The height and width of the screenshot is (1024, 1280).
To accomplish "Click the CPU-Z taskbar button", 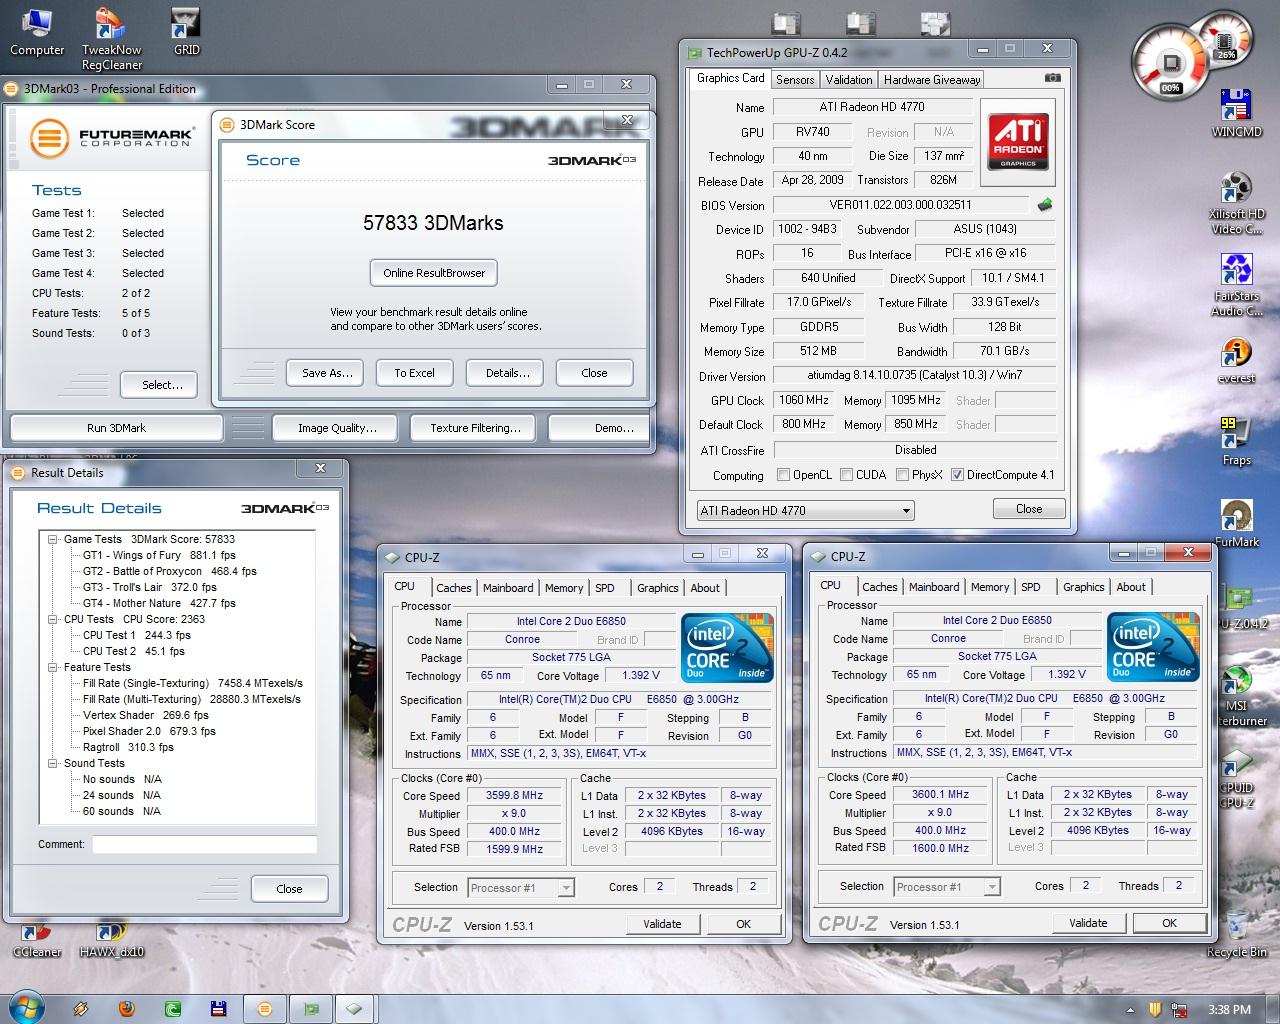I will tap(355, 1009).
